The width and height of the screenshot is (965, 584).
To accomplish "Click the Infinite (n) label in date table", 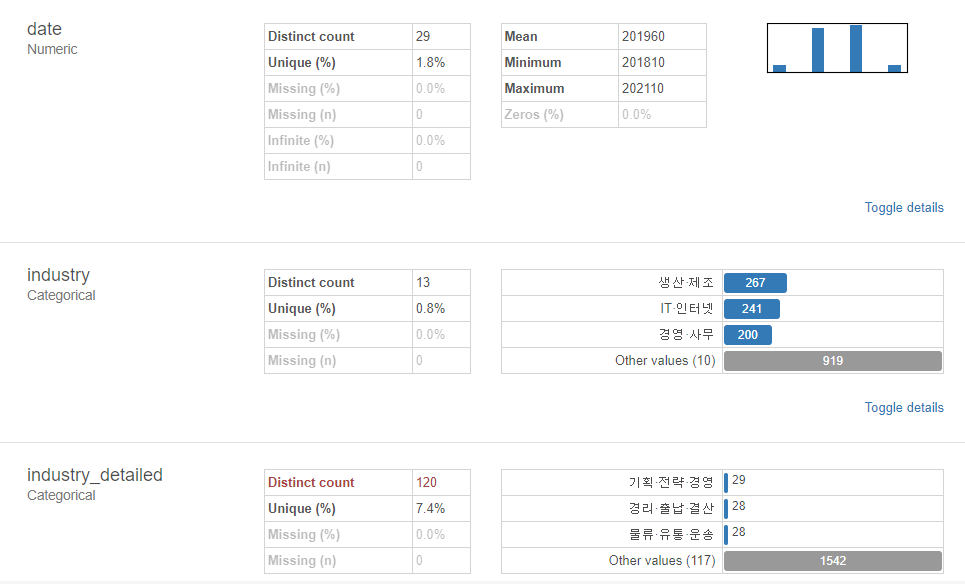I will coord(299,166).
